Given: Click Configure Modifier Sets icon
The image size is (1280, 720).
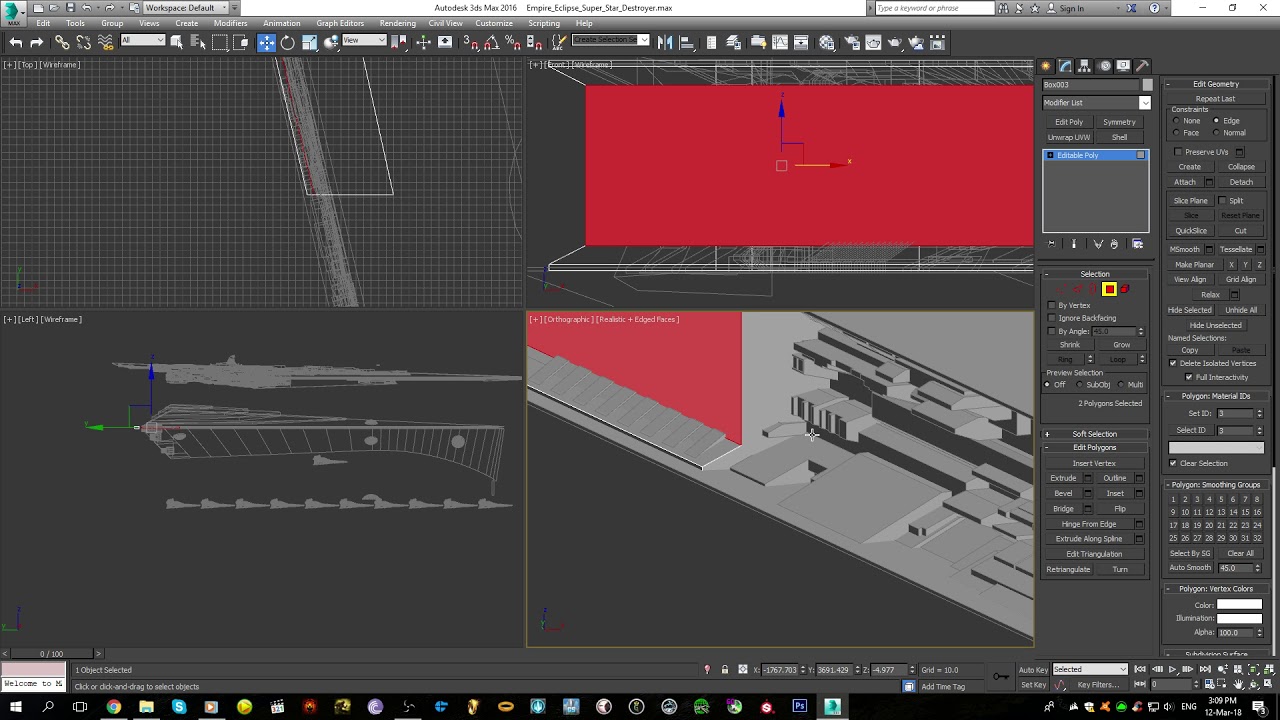Looking at the screenshot, I should pyautogui.click(x=1137, y=244).
